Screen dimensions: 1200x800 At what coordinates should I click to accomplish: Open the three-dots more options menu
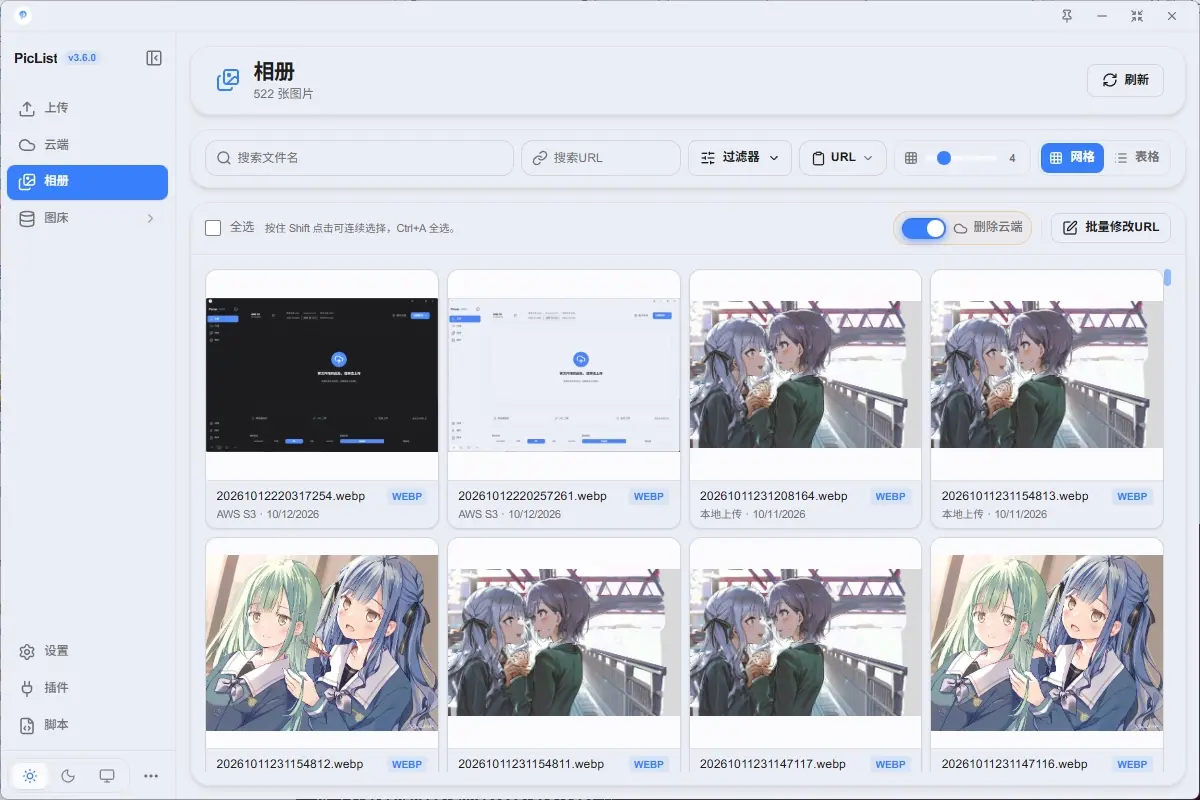click(x=151, y=776)
